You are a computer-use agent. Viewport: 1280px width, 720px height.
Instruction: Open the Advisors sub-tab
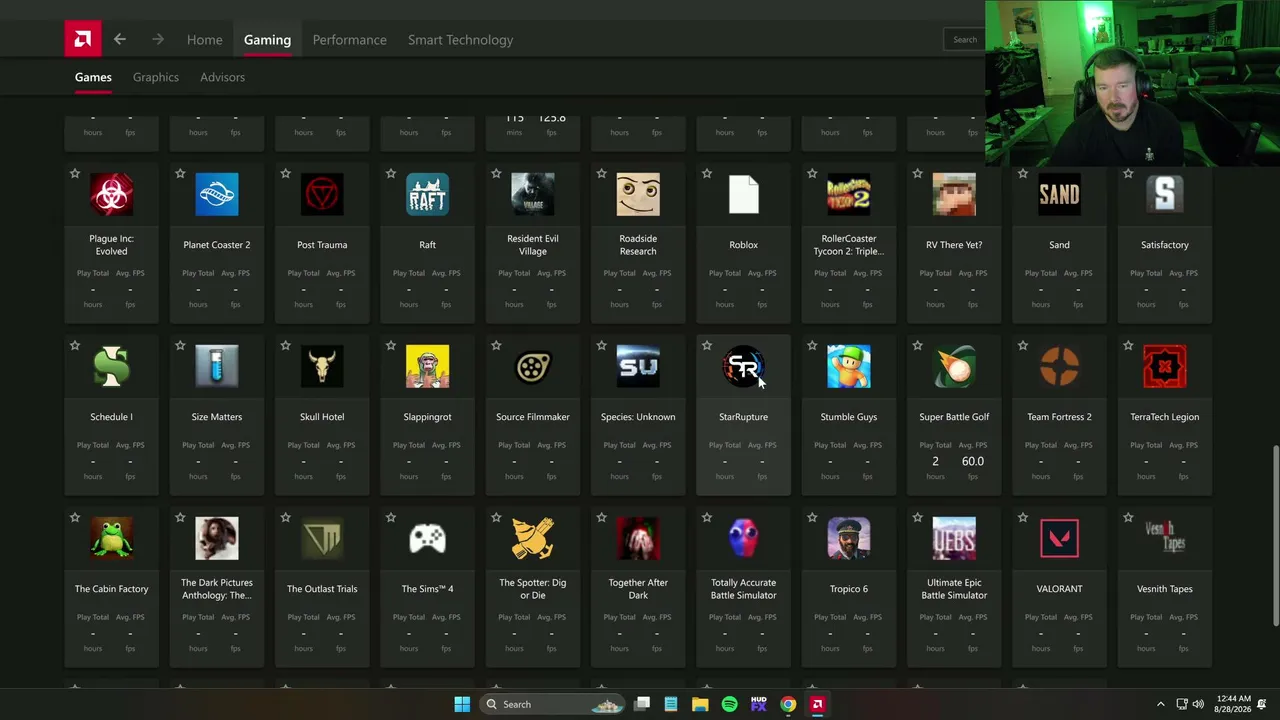pyautogui.click(x=222, y=77)
